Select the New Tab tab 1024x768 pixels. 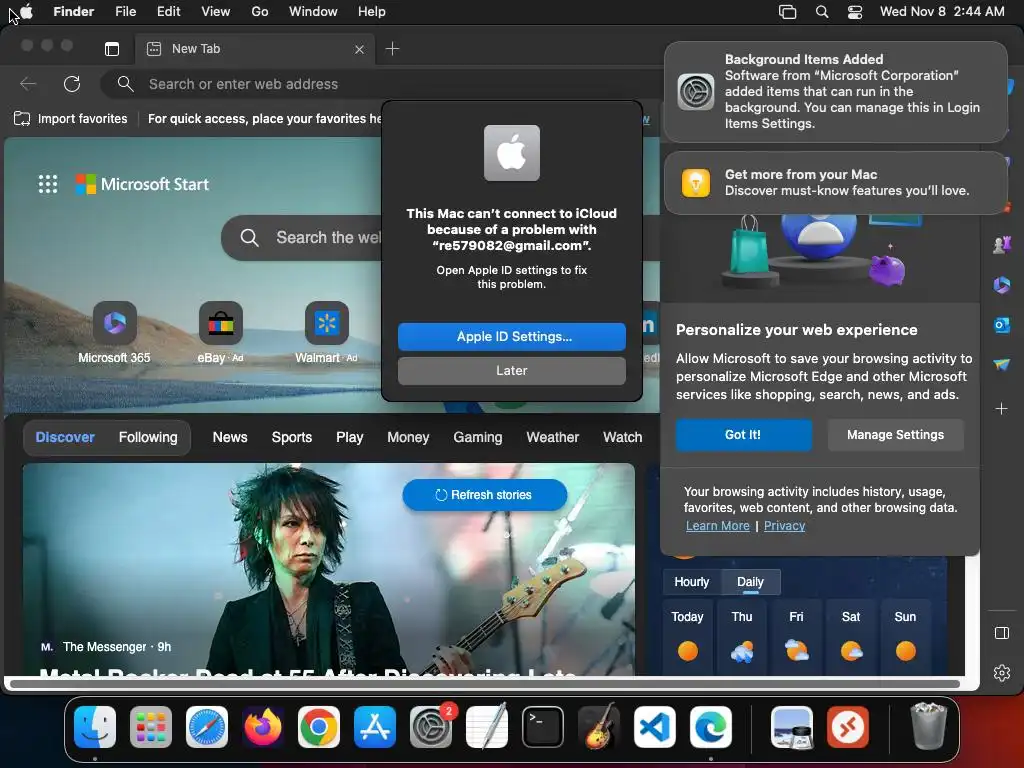pos(255,49)
